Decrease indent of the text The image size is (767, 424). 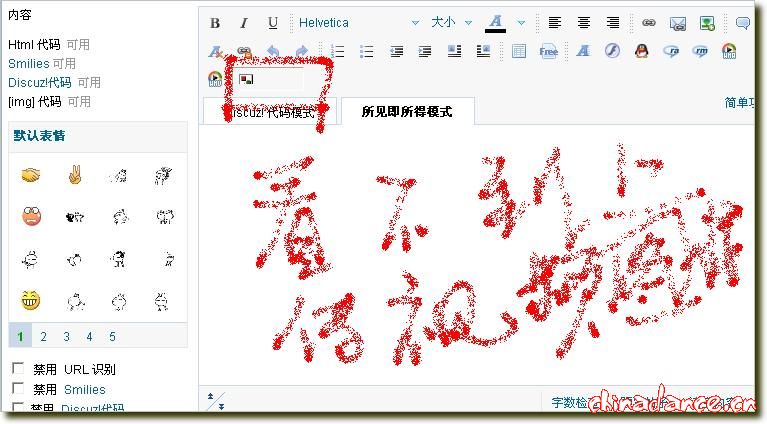click(x=396, y=51)
